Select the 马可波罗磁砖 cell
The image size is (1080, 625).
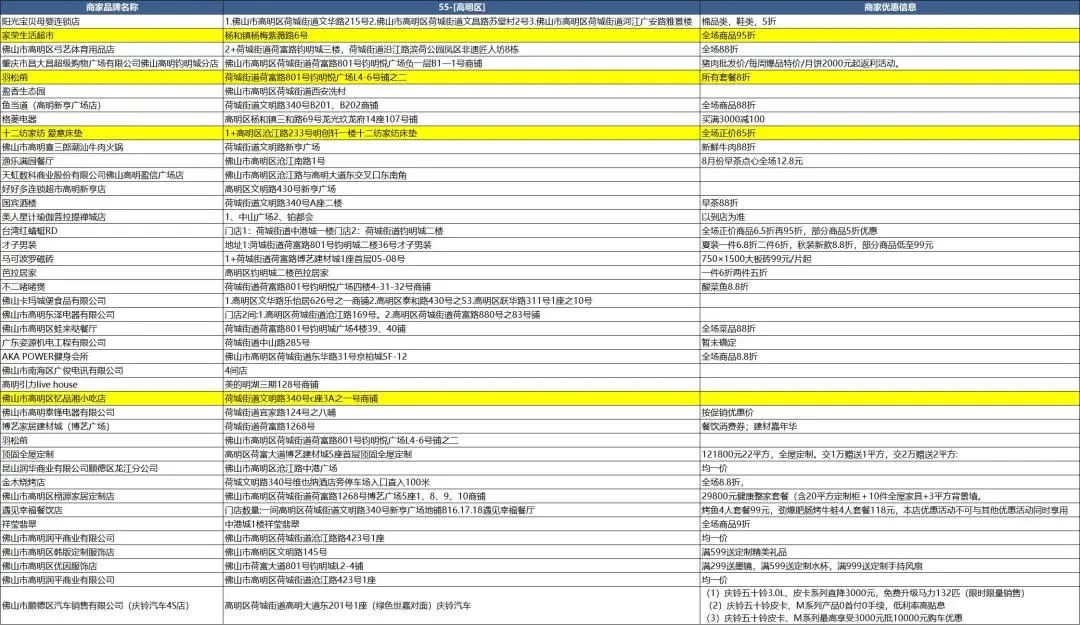pos(112,259)
